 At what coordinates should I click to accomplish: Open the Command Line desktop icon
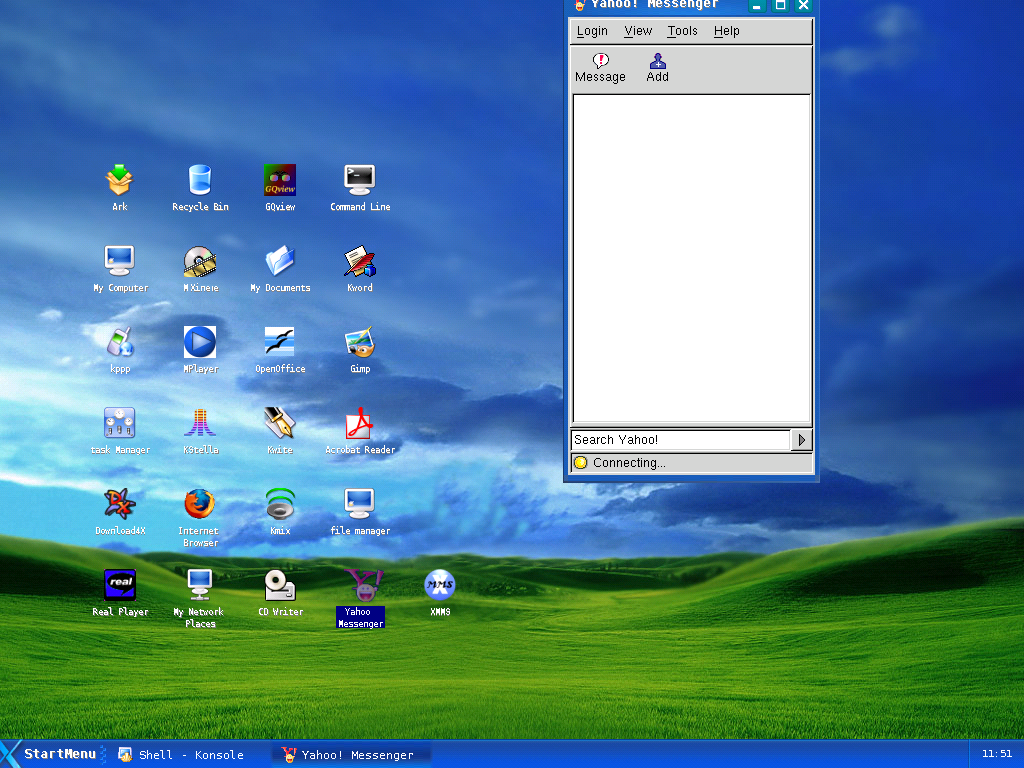tap(360, 180)
